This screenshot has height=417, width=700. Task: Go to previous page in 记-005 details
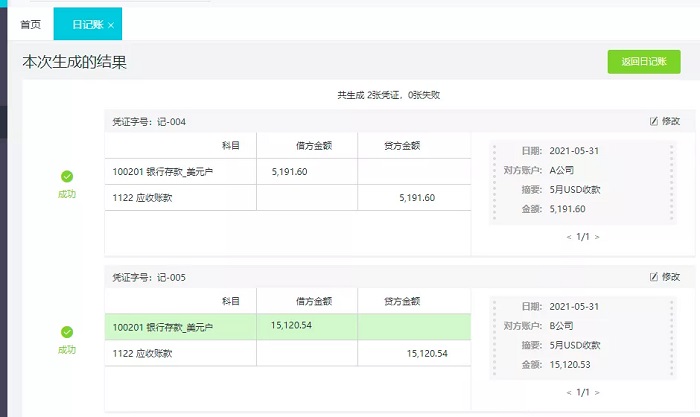569,393
